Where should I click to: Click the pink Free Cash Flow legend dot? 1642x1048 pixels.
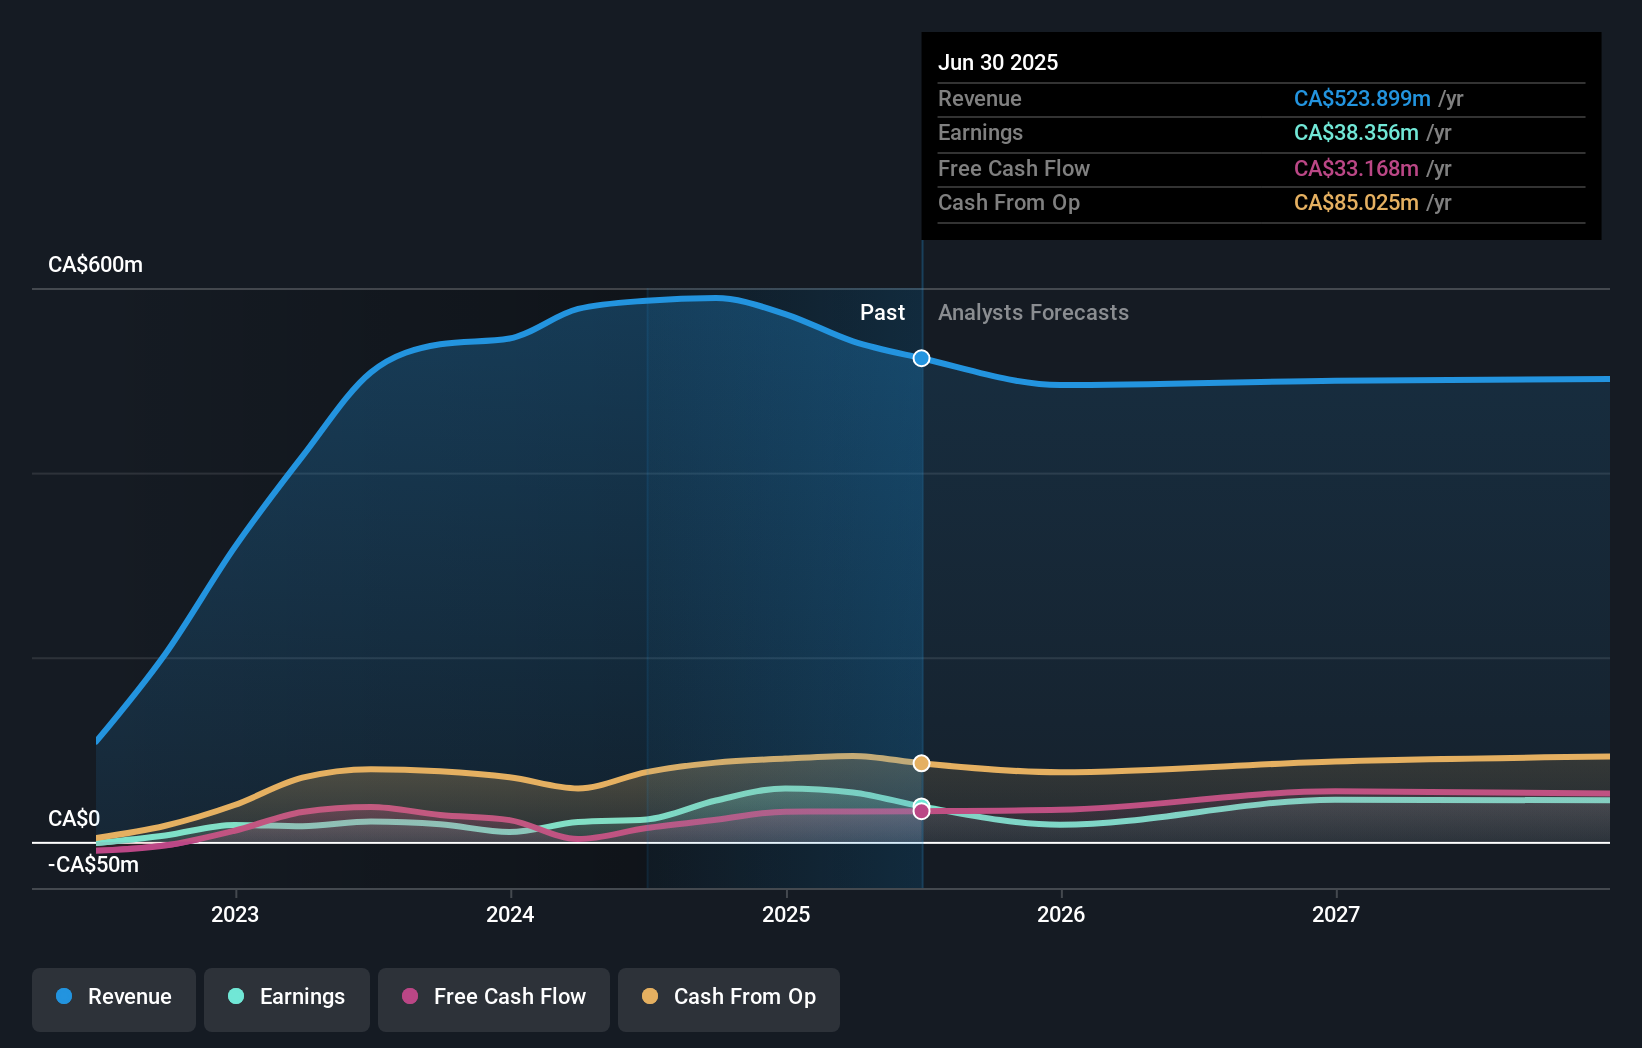410,996
